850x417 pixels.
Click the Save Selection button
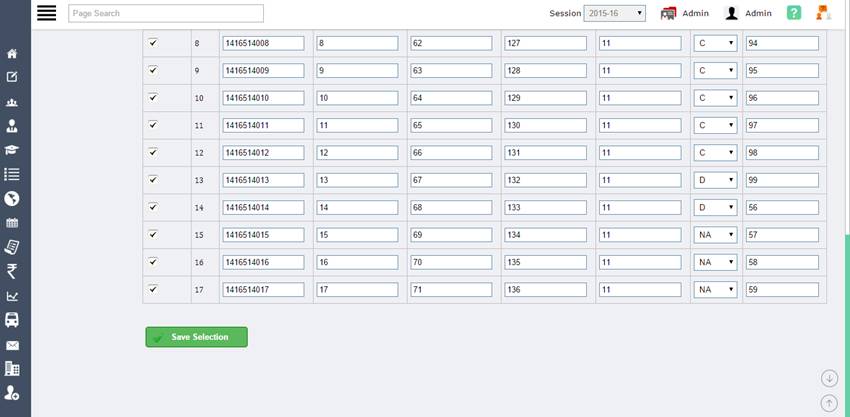(196, 337)
